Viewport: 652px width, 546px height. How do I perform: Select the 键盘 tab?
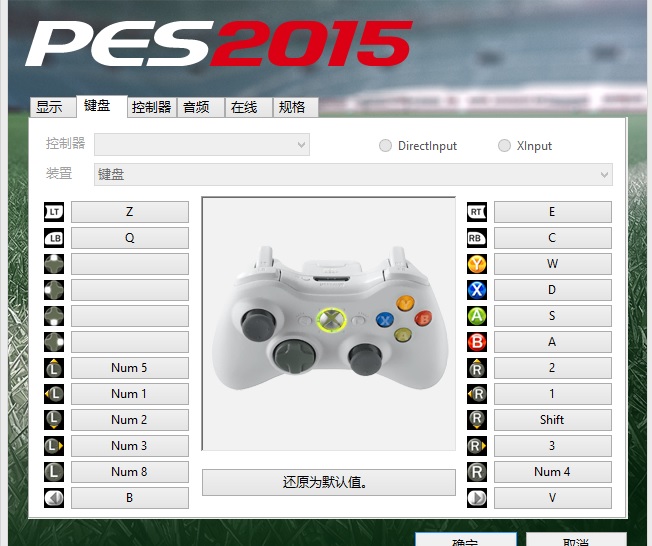101,106
